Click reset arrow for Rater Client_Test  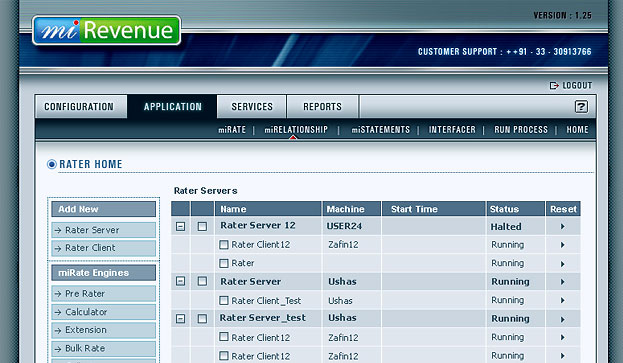563,300
